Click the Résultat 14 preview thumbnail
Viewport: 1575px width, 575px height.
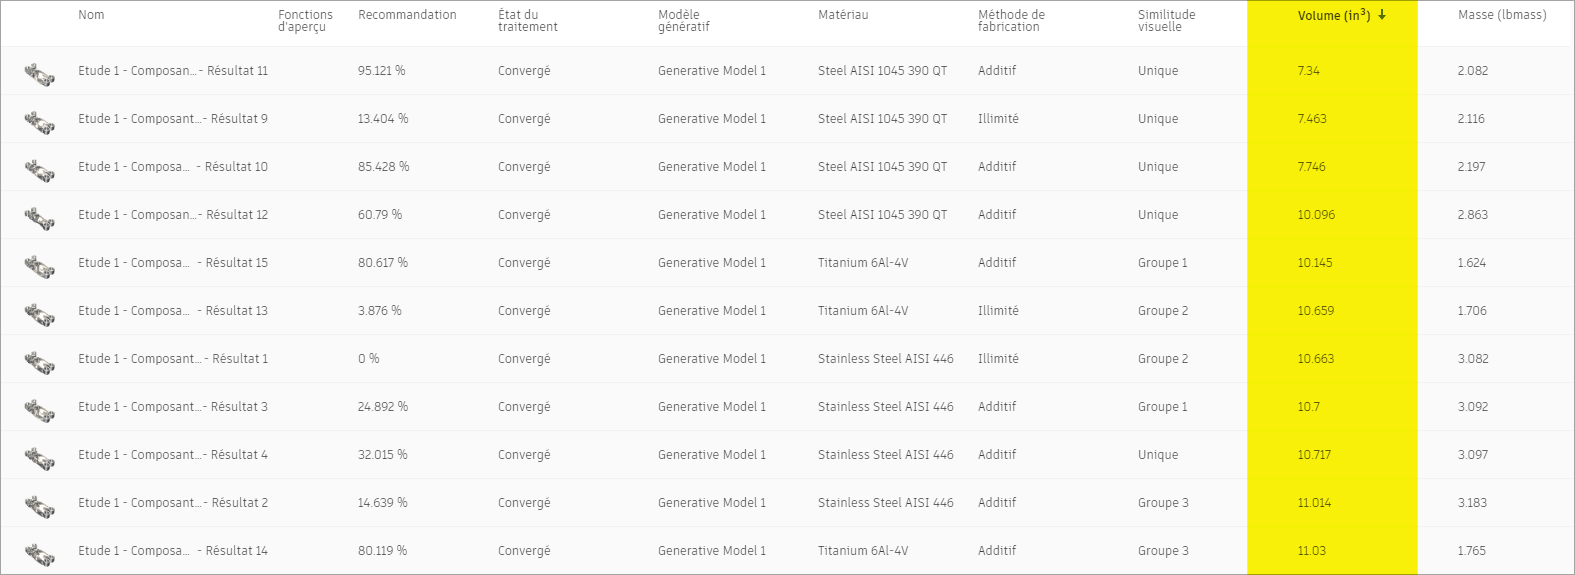click(x=39, y=553)
